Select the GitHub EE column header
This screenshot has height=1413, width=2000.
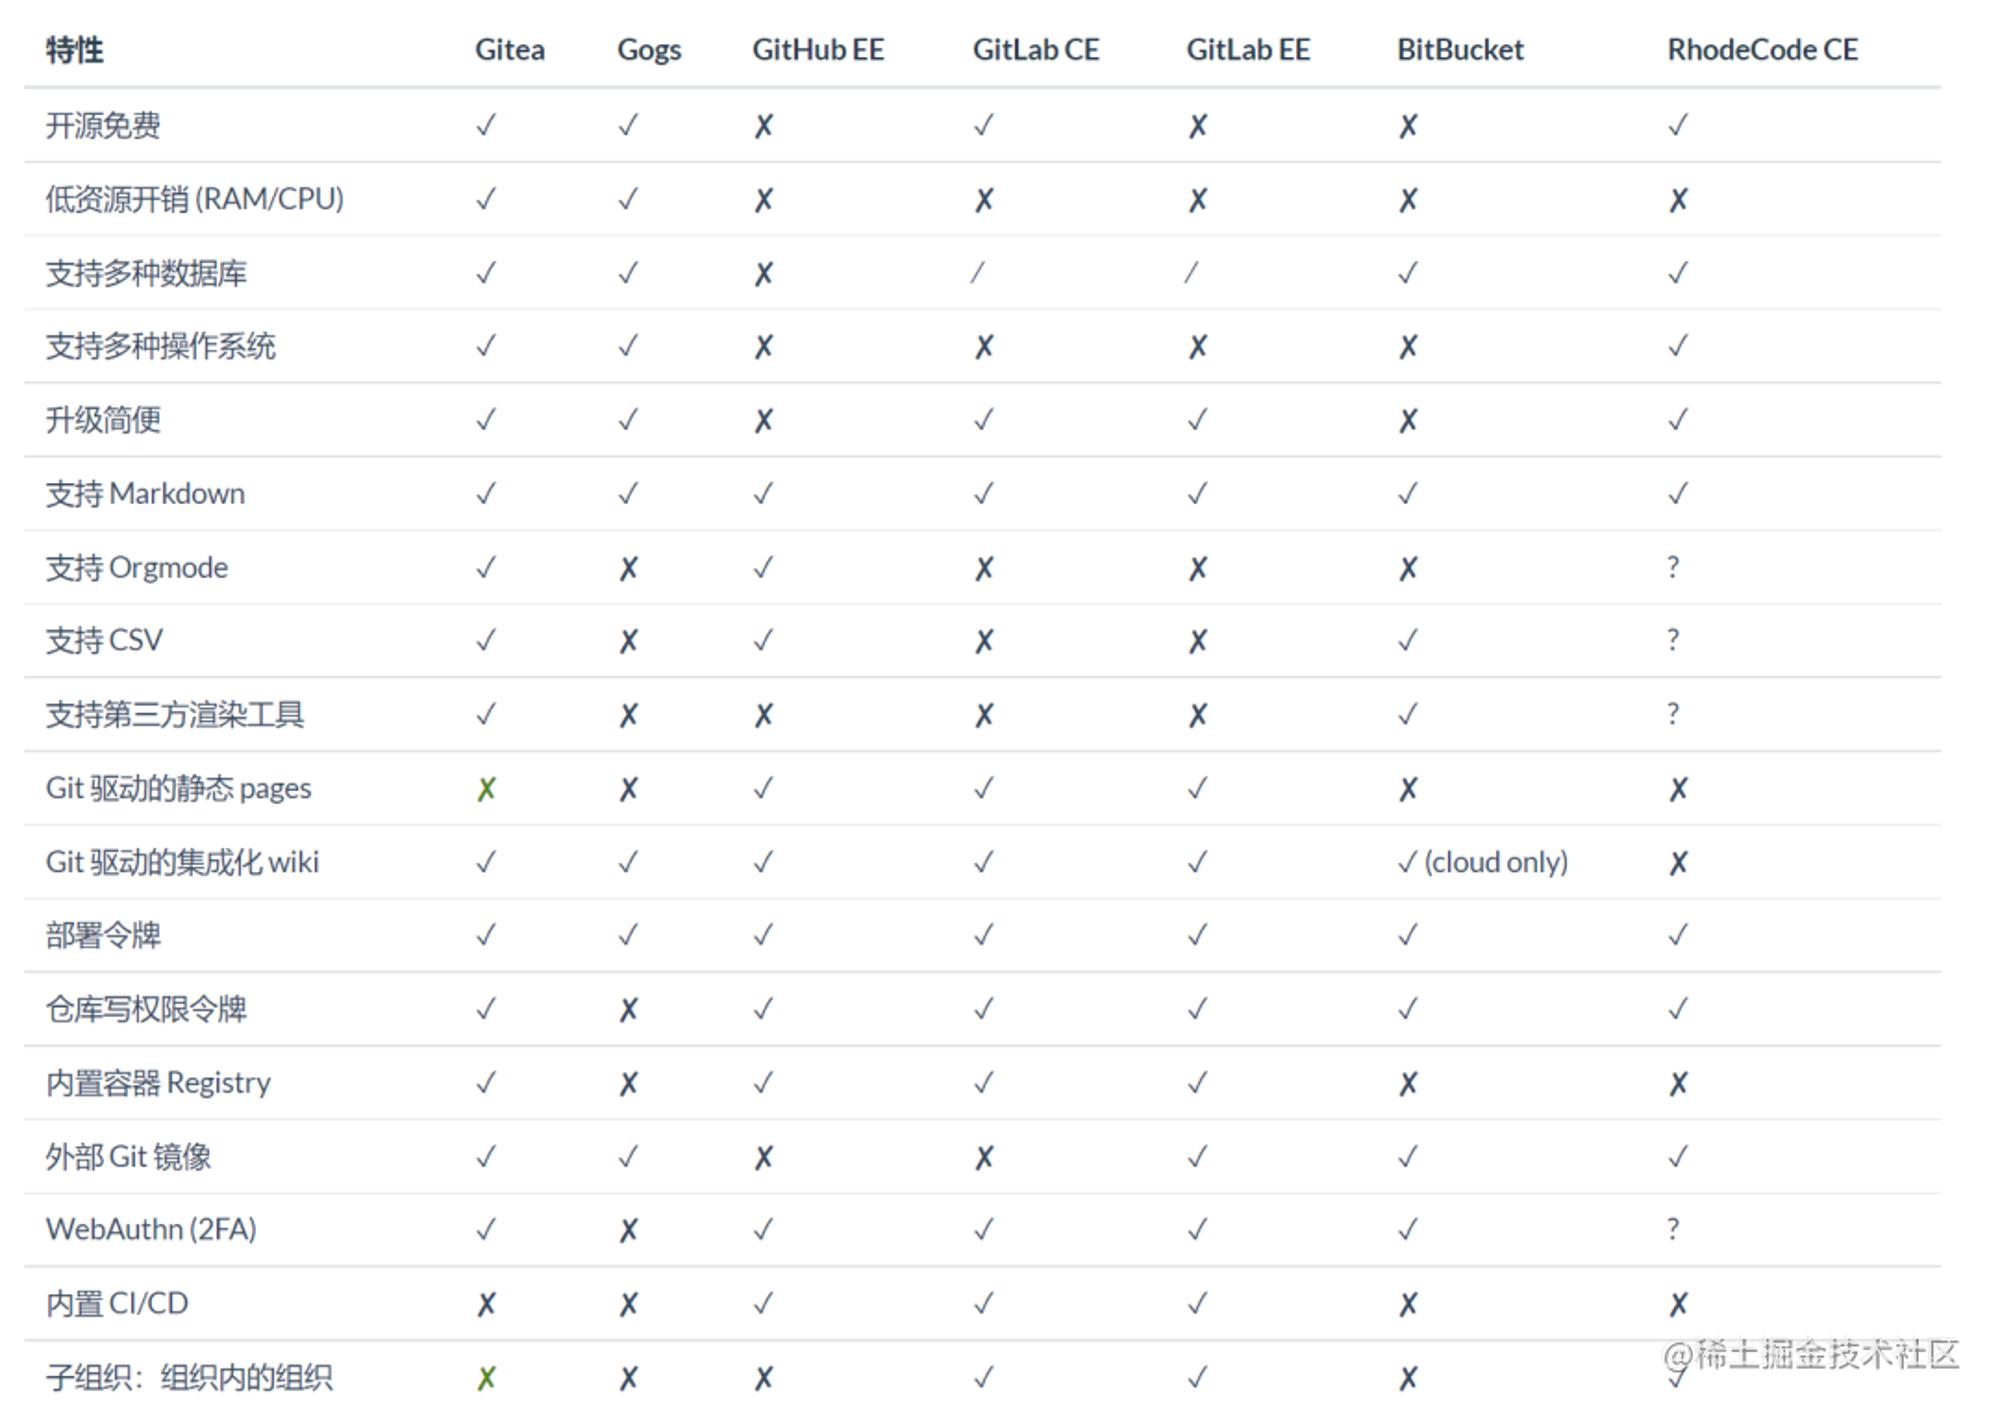pos(818,50)
